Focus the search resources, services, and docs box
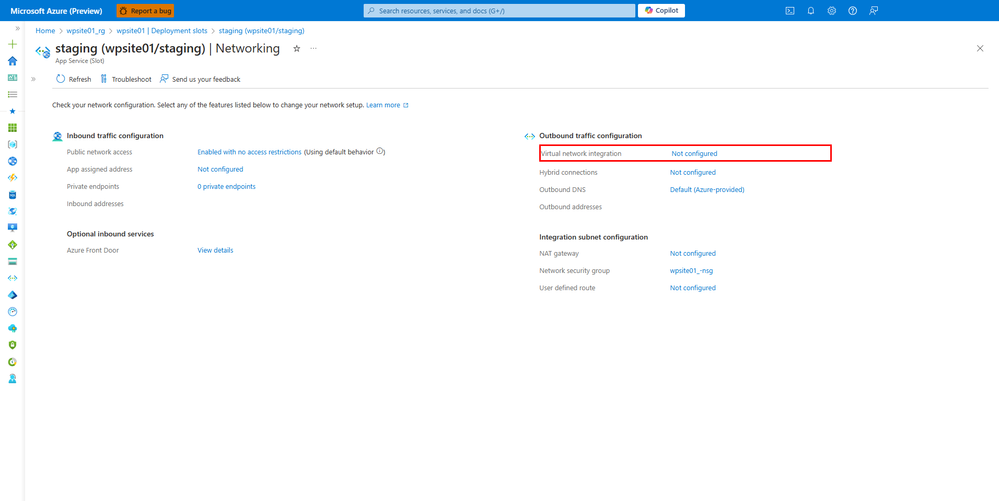Image resolution: width=999 pixels, height=501 pixels. click(x=500, y=11)
